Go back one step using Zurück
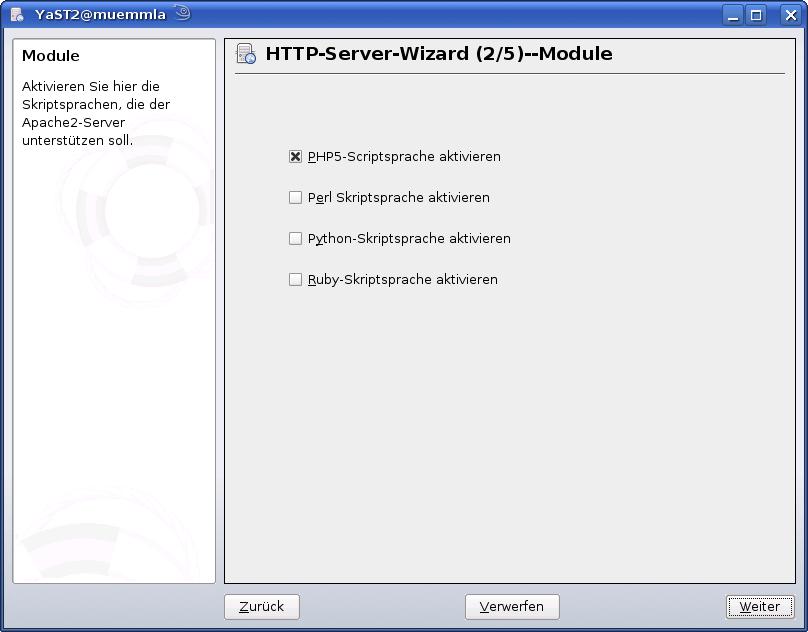Viewport: 808px width, 632px height. [x=261, y=606]
